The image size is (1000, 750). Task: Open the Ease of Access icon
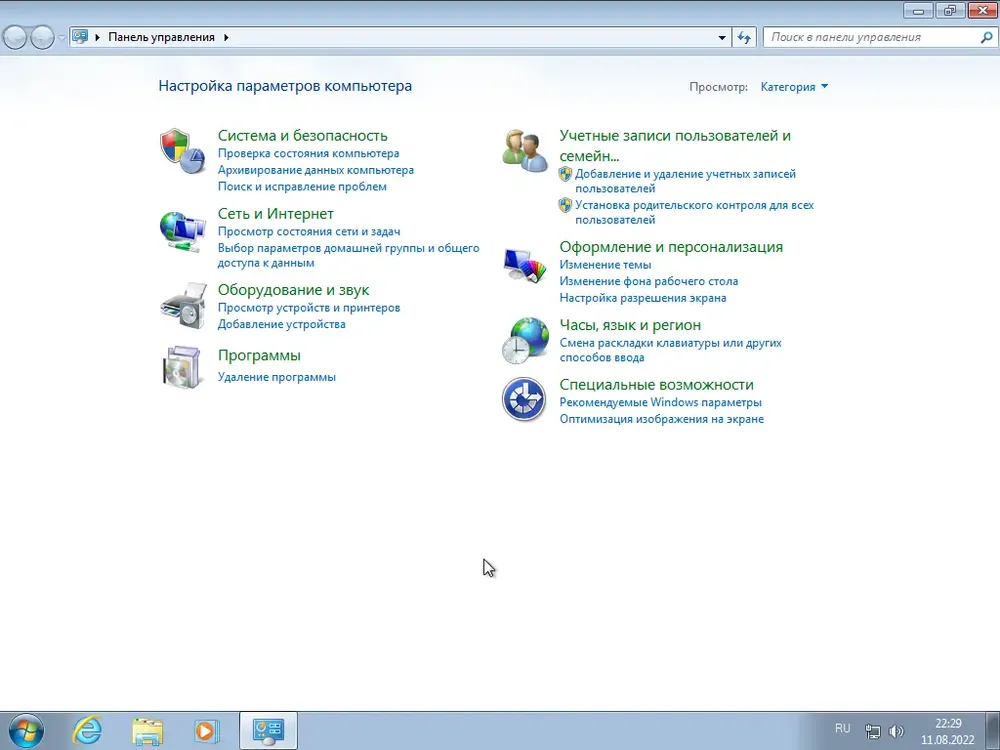(523, 400)
